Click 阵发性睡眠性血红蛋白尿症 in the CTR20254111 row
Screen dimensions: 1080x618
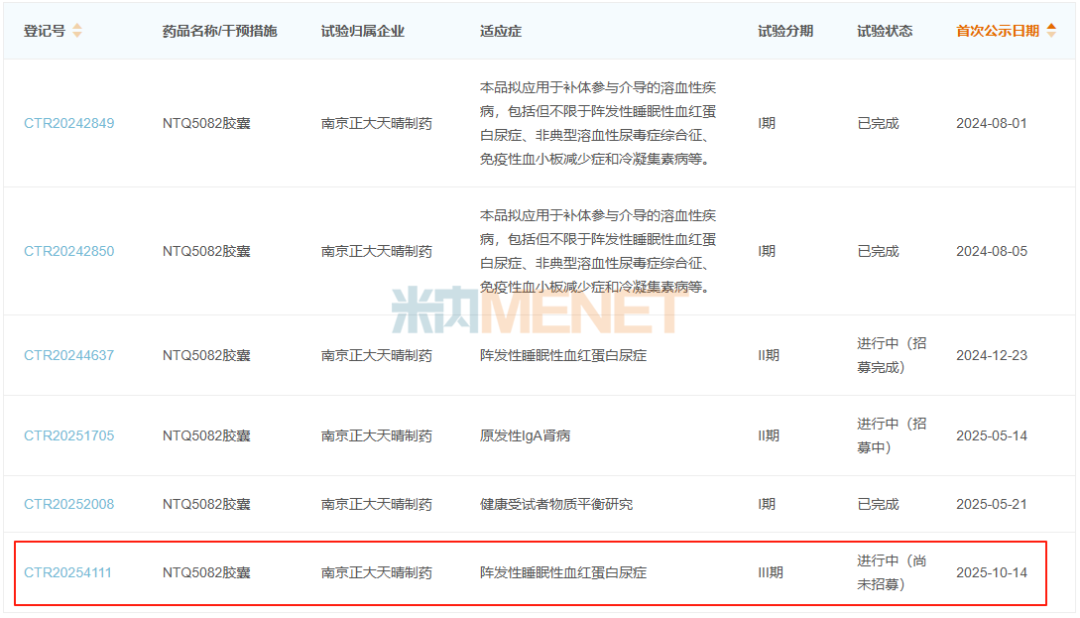point(563,573)
